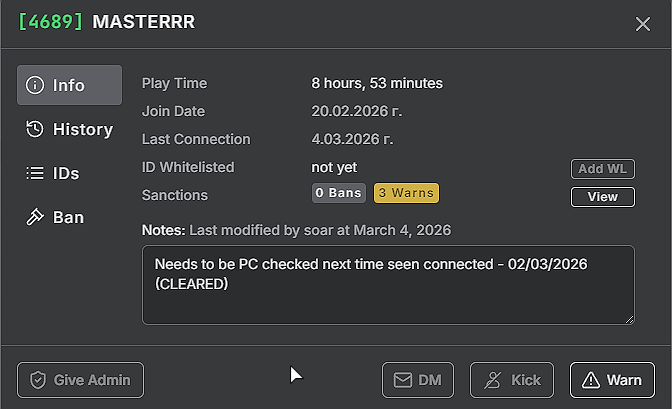The height and width of the screenshot is (409, 672).
Task: Click the warning triangle icon on Warn
Action: tap(591, 380)
